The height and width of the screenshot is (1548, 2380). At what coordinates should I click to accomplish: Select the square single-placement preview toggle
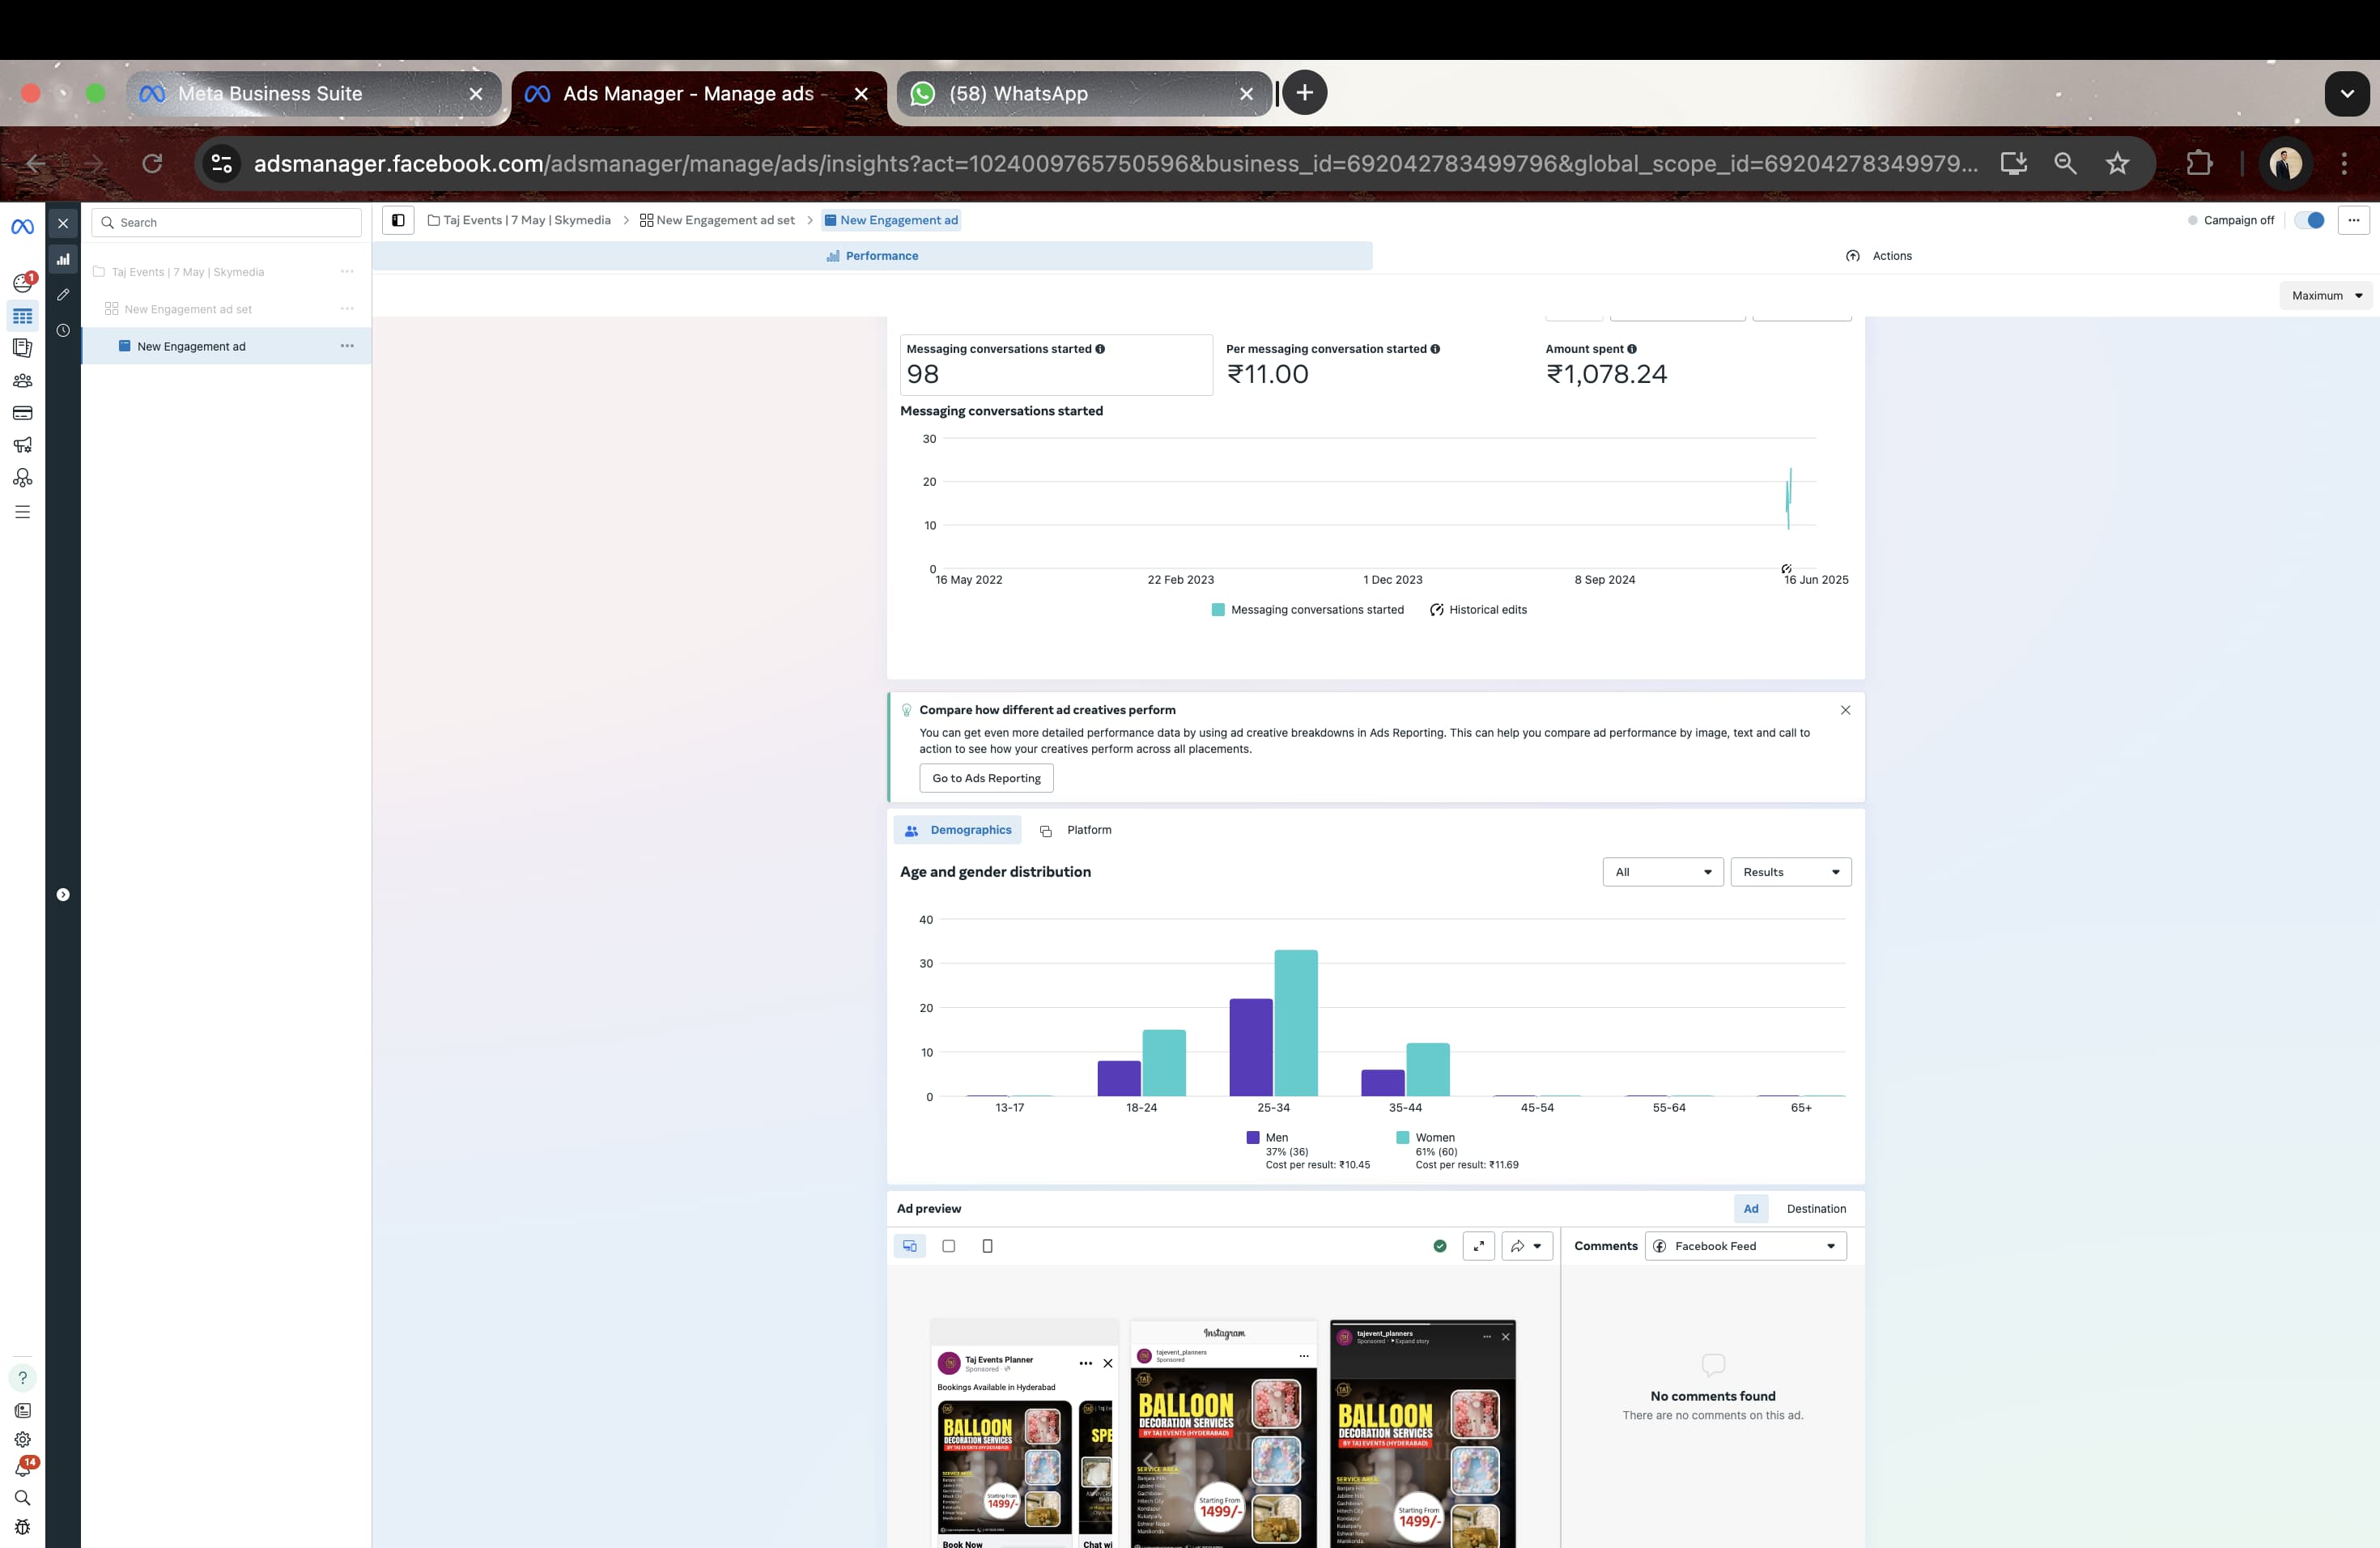pyautogui.click(x=948, y=1246)
